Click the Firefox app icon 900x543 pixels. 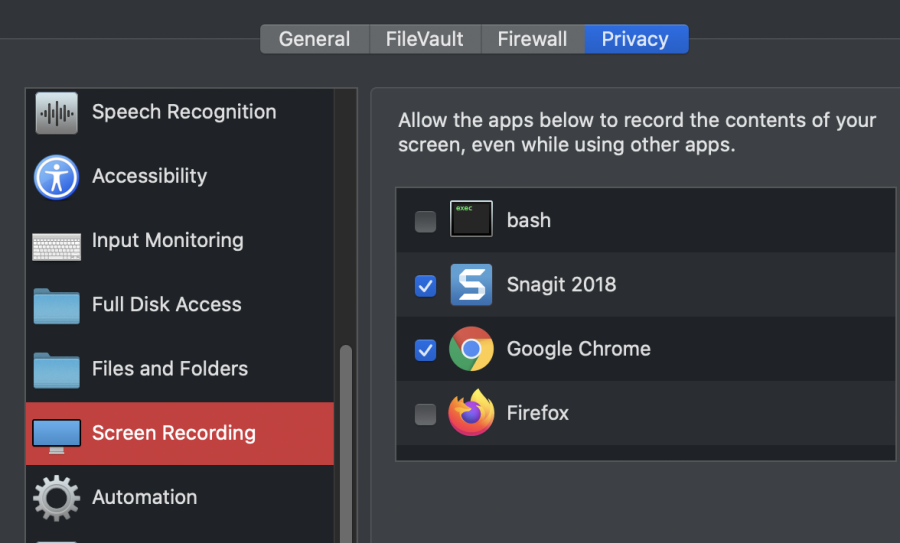point(471,413)
